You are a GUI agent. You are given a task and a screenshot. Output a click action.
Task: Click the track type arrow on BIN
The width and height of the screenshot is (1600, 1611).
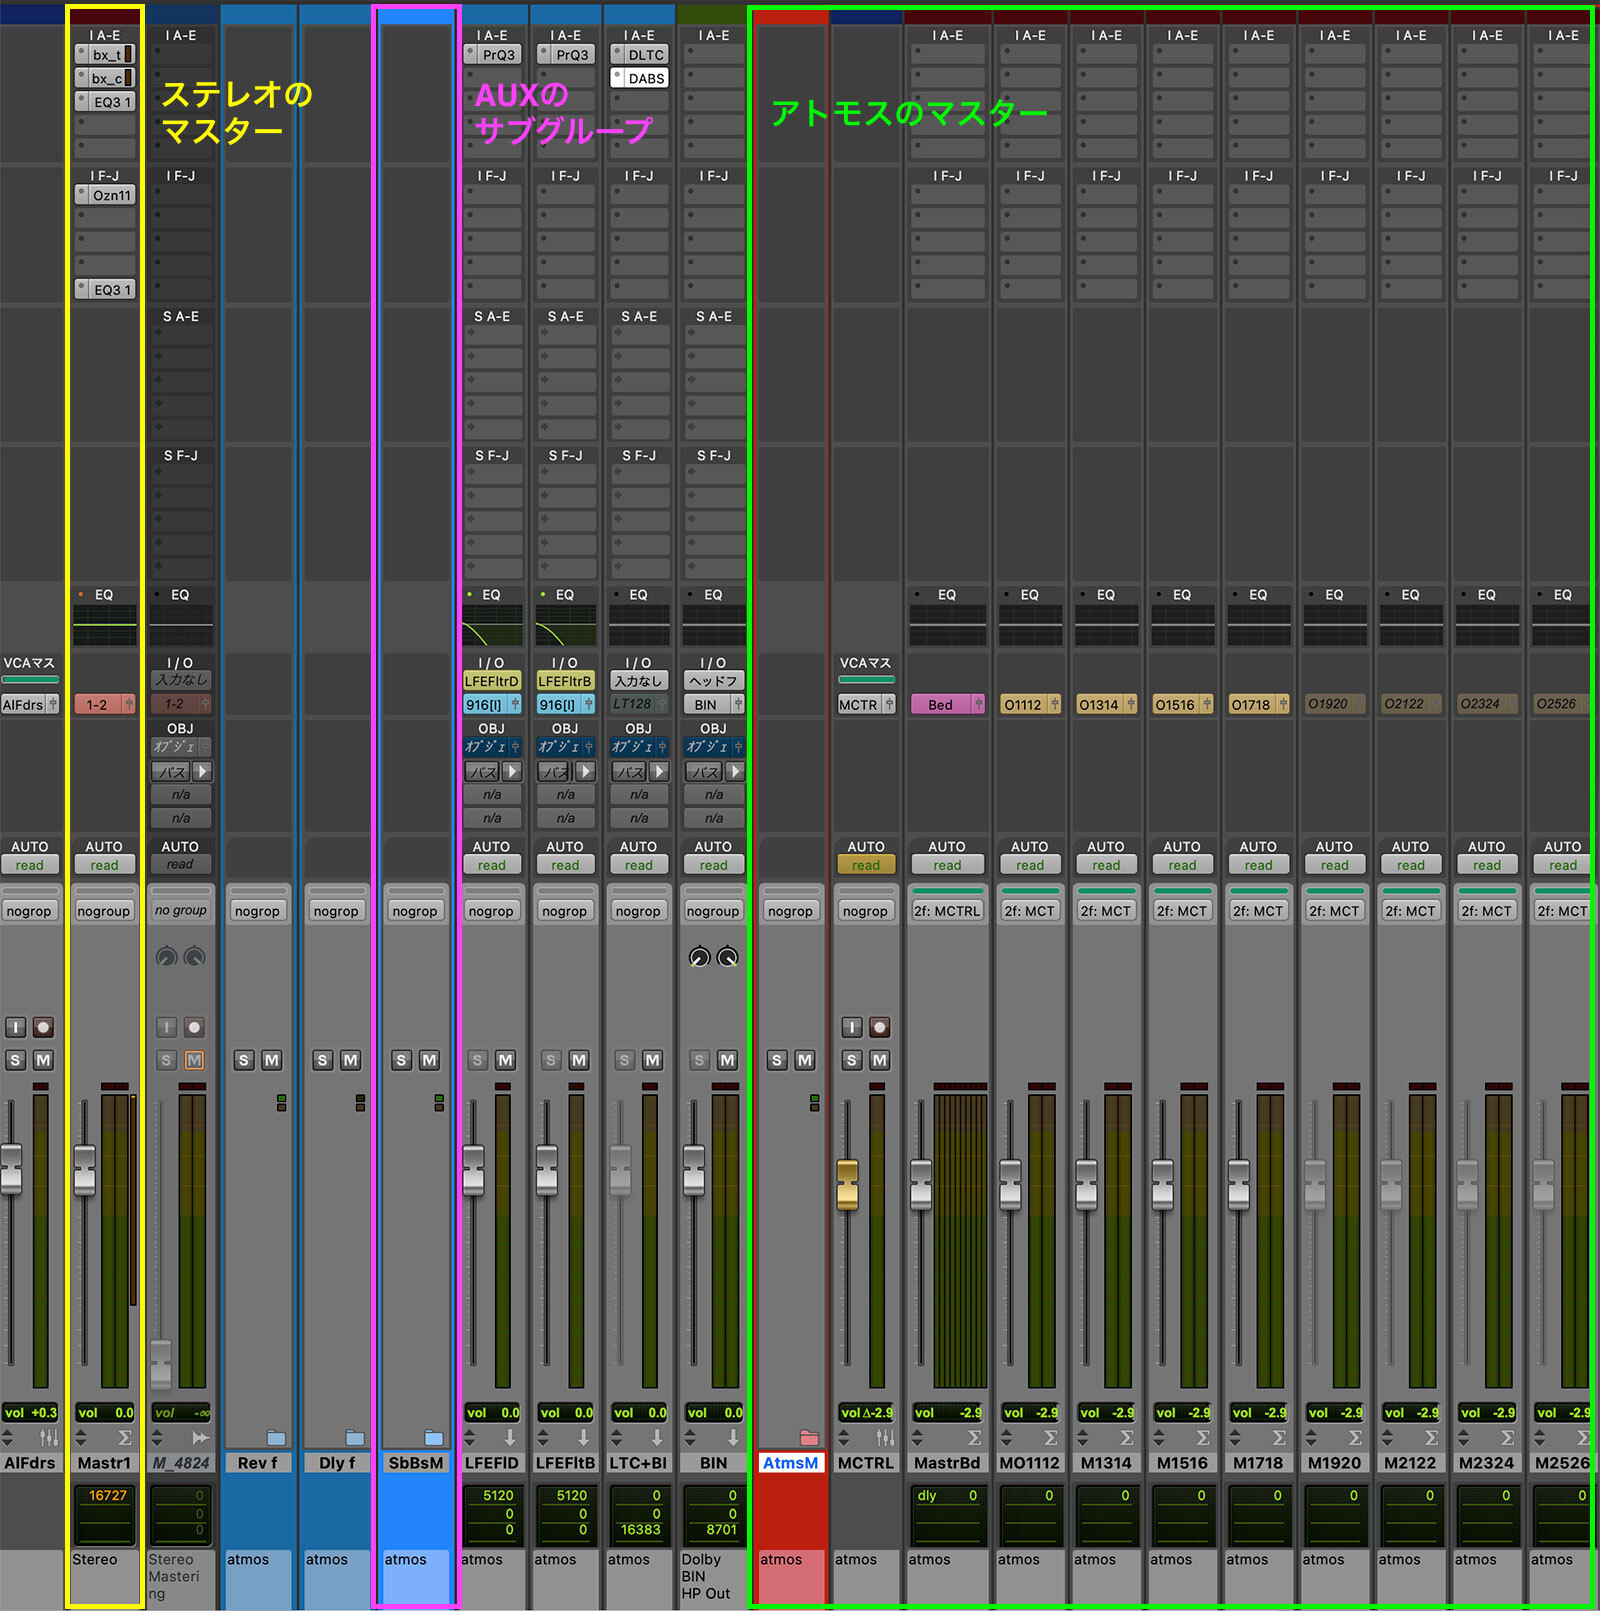(x=733, y=1438)
